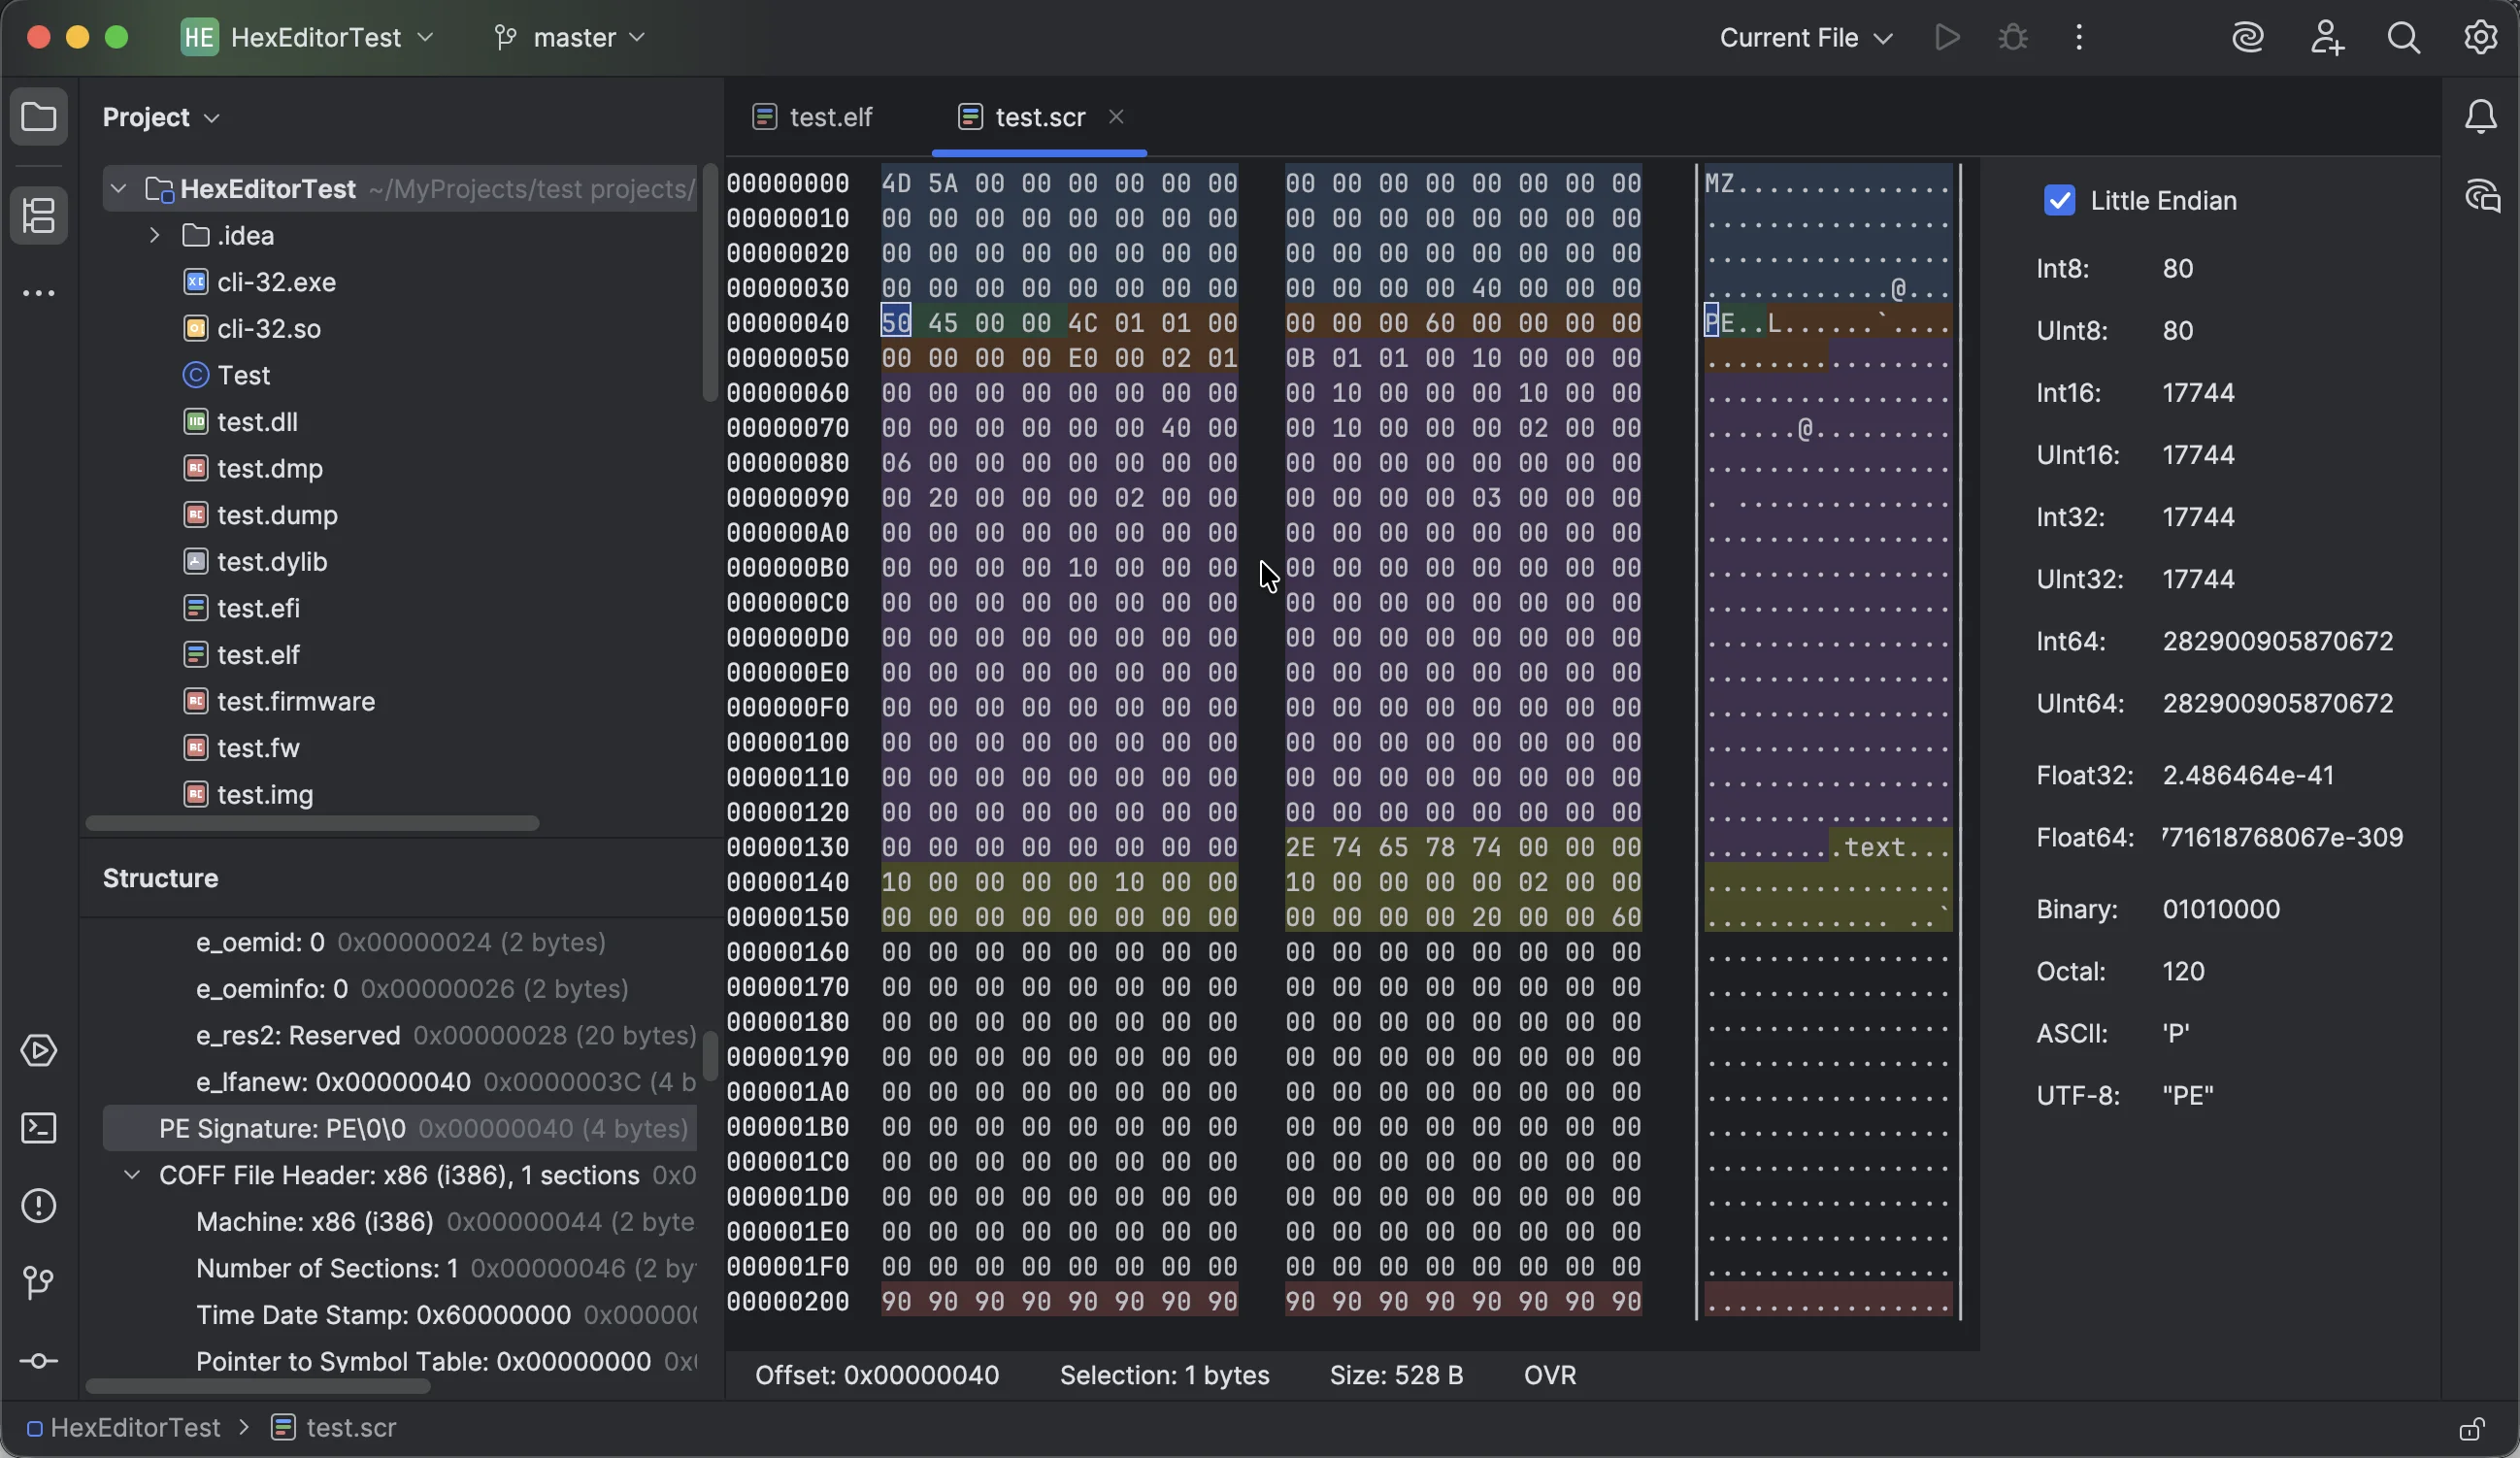This screenshot has height=1458, width=2520.
Task: Expand the .idea folder
Action: click(155, 236)
